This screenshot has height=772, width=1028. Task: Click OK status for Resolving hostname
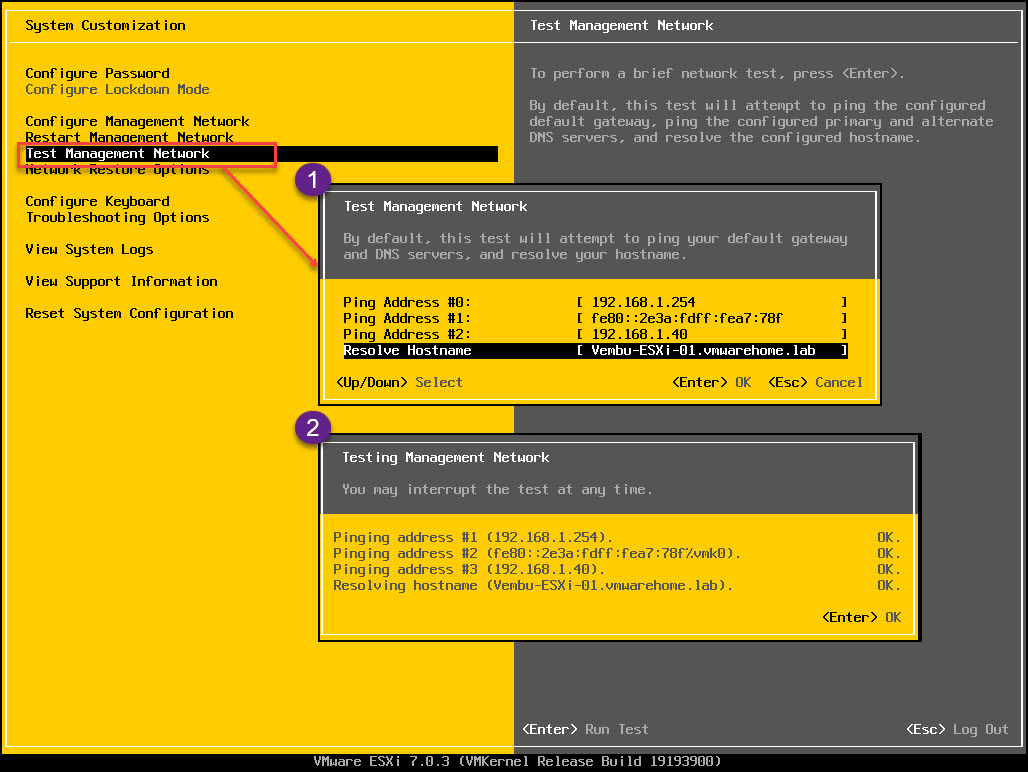click(888, 586)
